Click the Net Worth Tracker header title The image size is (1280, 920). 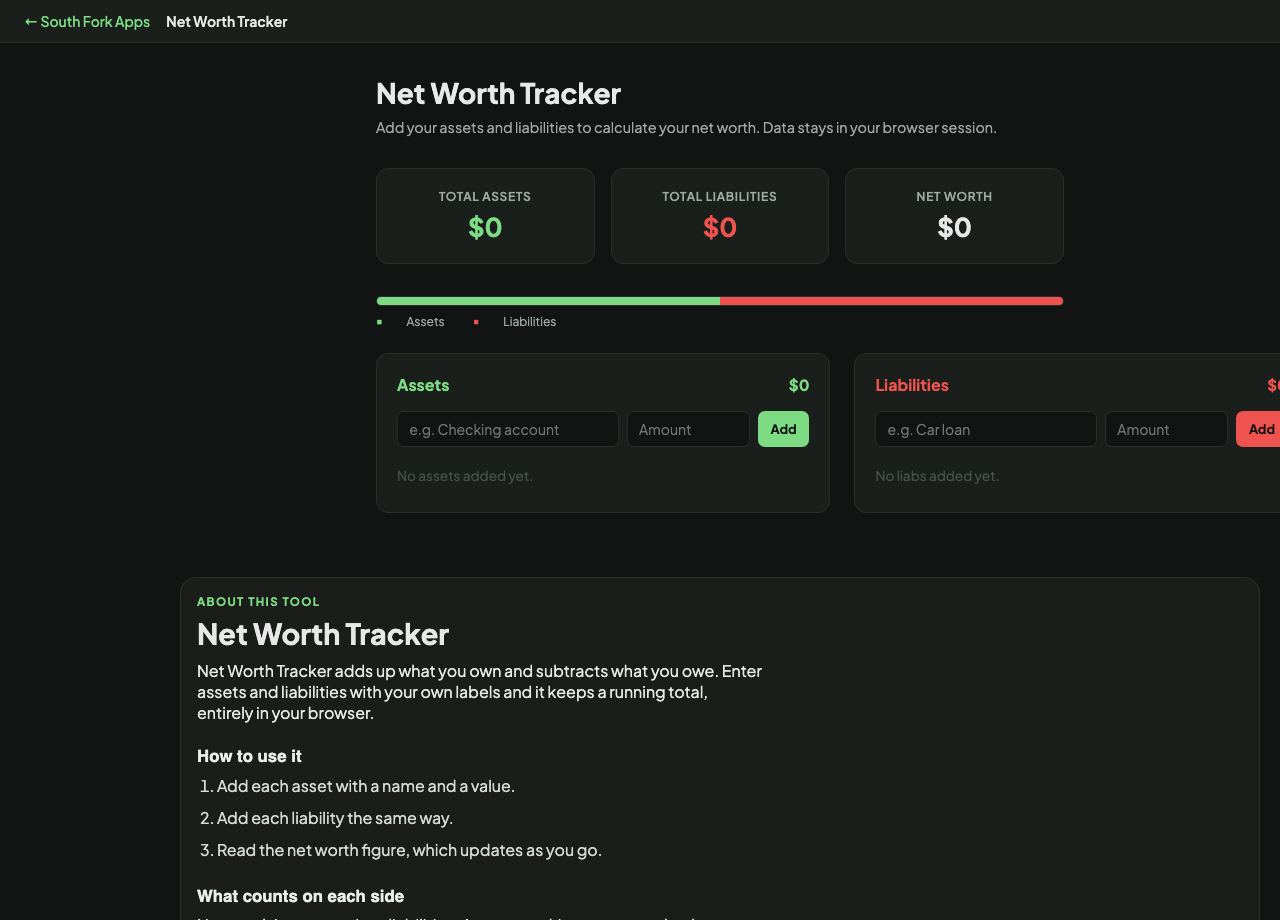tap(226, 21)
